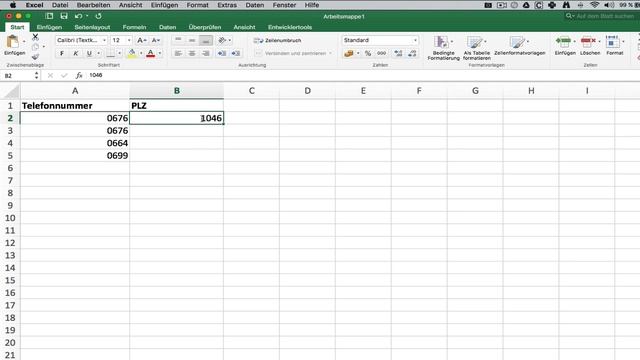Click the Paste (Einfügen) clipboard icon
Viewport: 640px width, 360px height.
[x=13, y=42]
